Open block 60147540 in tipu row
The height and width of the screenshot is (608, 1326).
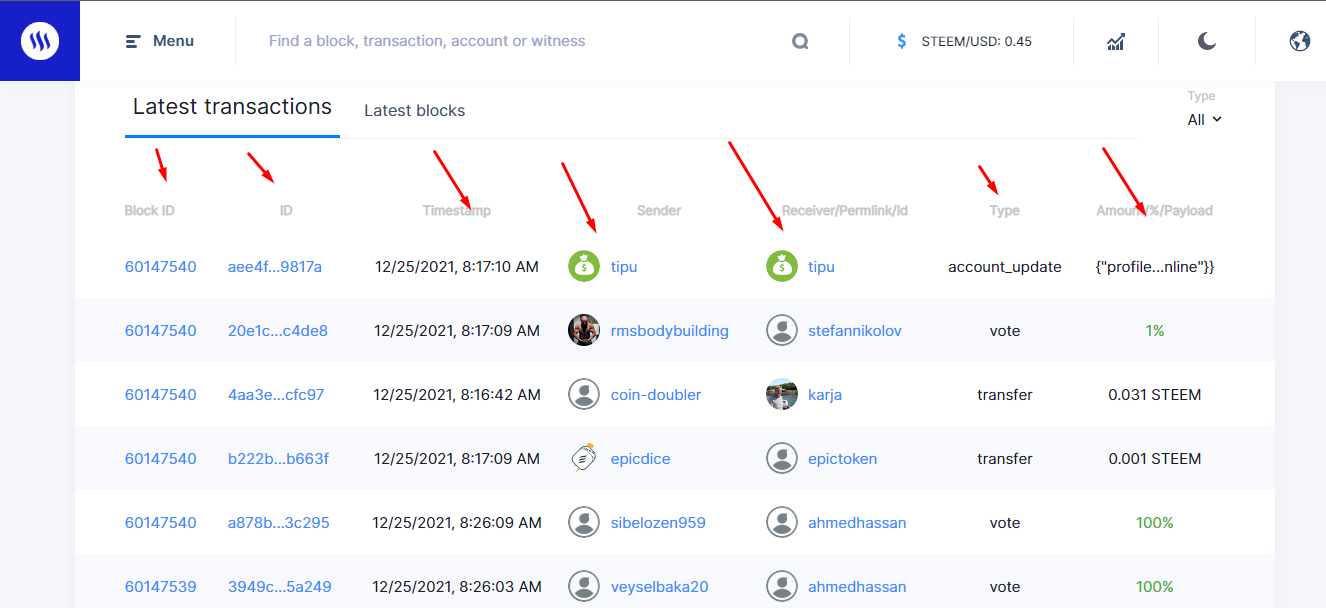point(161,267)
